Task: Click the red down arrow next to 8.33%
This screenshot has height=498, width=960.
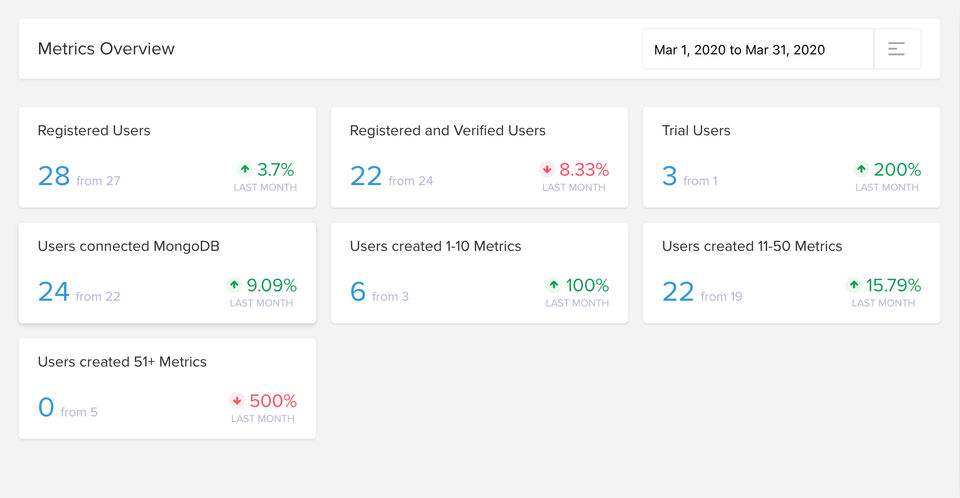Action: (x=547, y=168)
